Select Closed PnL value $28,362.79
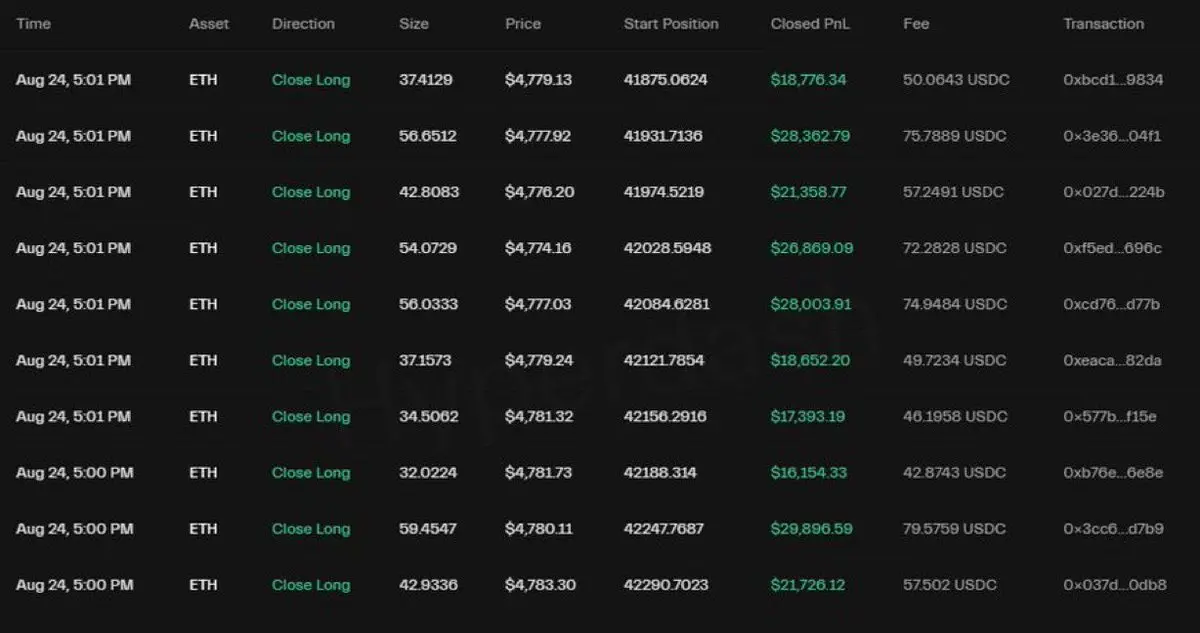Image resolution: width=1200 pixels, height=633 pixels. [810, 136]
